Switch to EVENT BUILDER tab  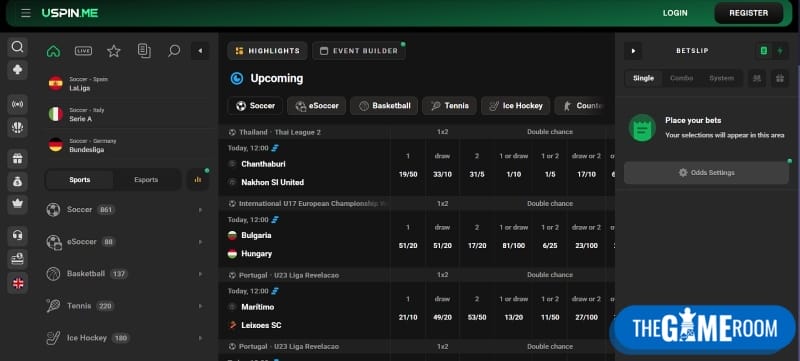[x=359, y=50]
